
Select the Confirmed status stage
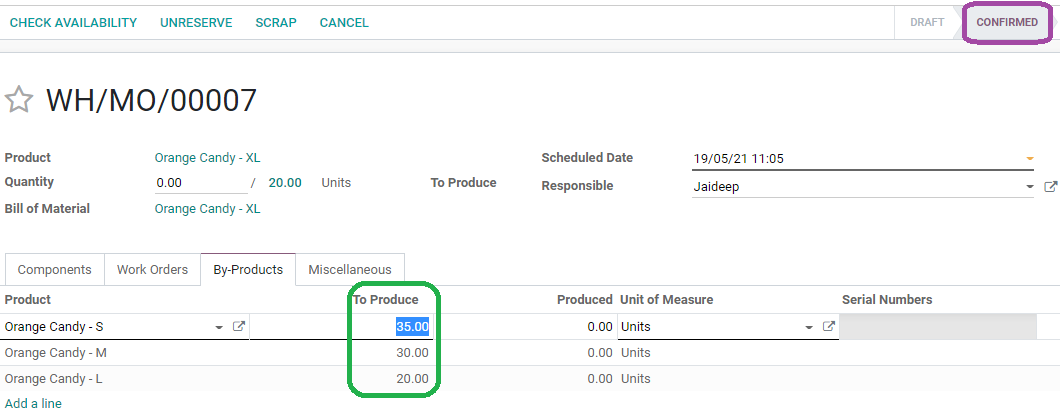click(1007, 22)
